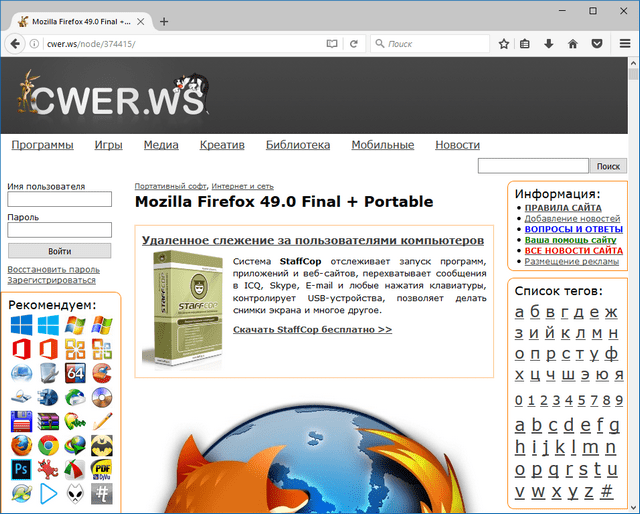Bookmark this page with the star icon
640x514 pixels.
504,44
